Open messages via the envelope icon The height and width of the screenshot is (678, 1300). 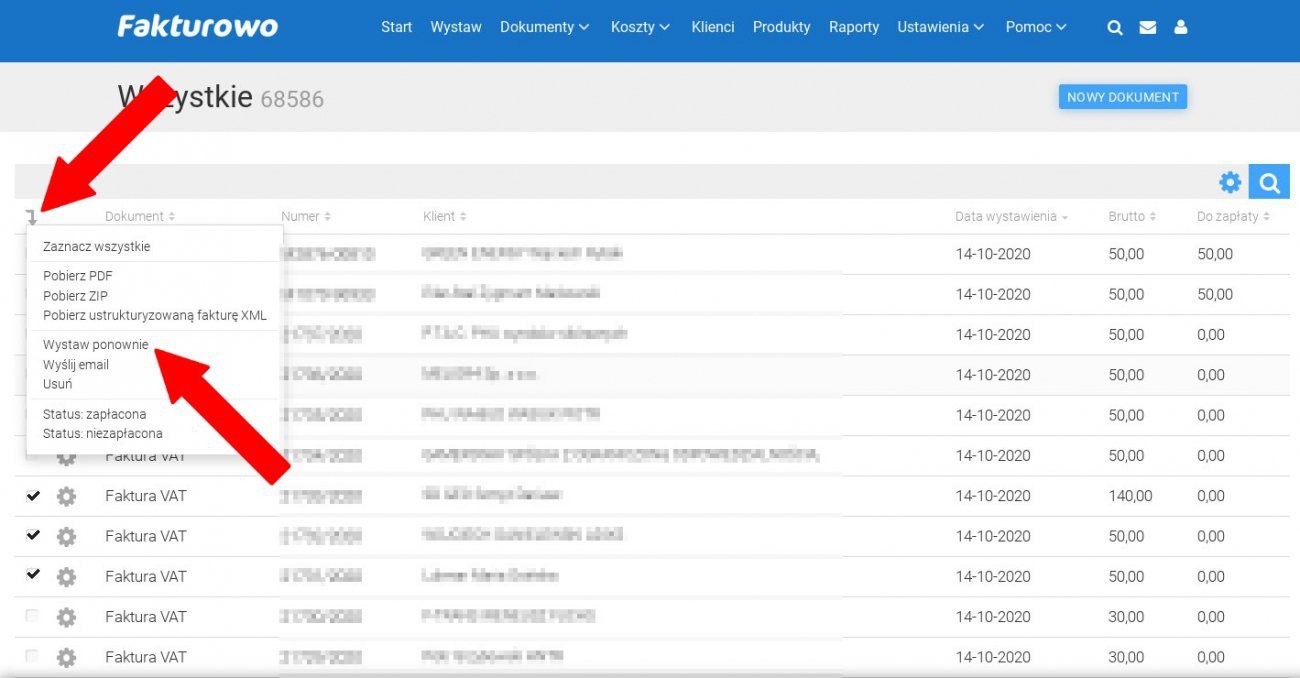(1148, 28)
